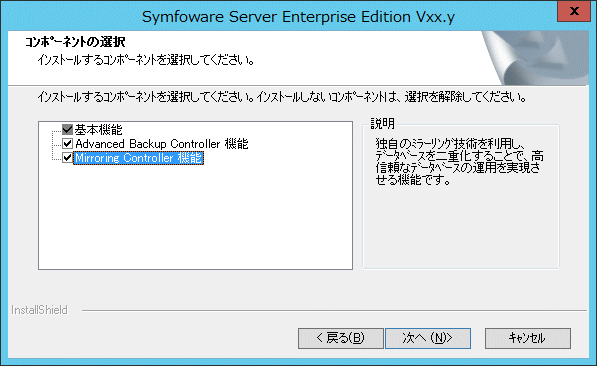This screenshot has height=366, width=597.
Task: Click the Symfoware Server Enterprise Edition title bar
Action: coord(298,17)
